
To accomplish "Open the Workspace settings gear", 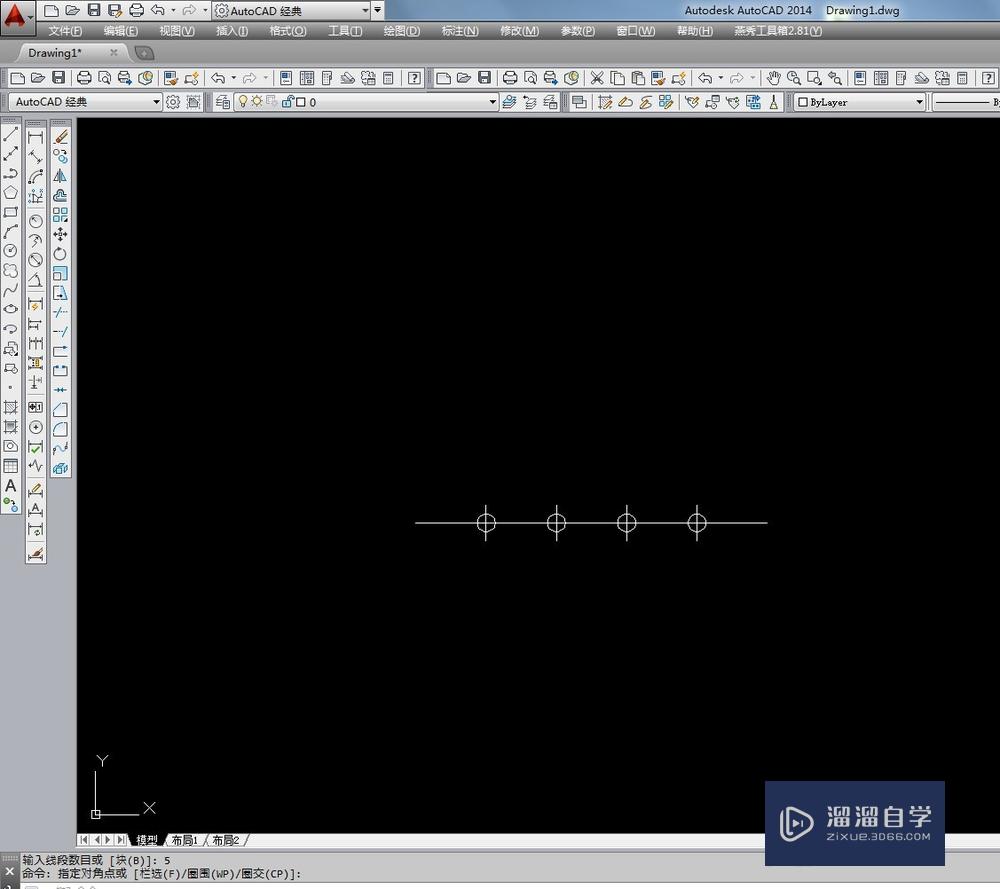I will pos(173,102).
